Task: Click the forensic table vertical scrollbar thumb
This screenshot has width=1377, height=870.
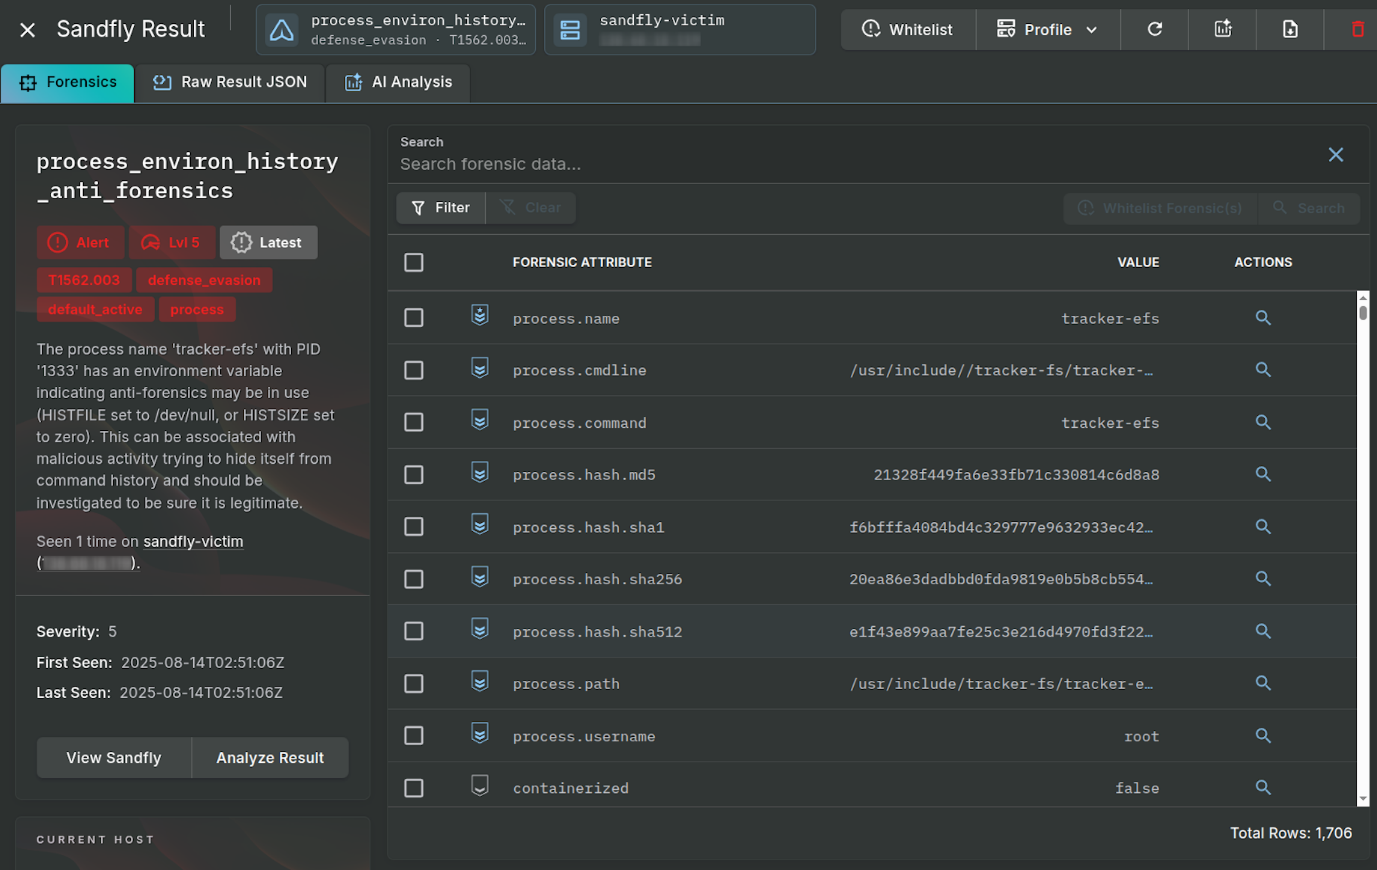Action: [x=1363, y=312]
